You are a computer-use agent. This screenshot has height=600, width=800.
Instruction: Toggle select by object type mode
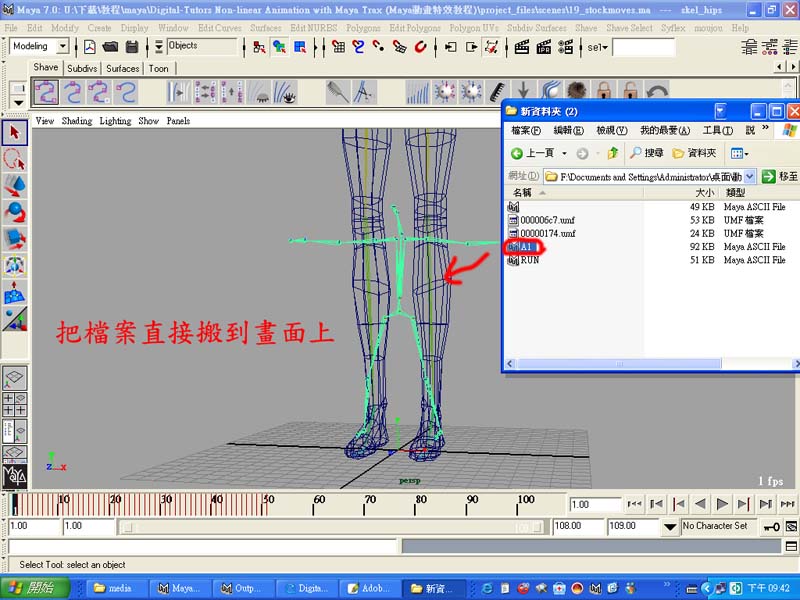pos(279,47)
